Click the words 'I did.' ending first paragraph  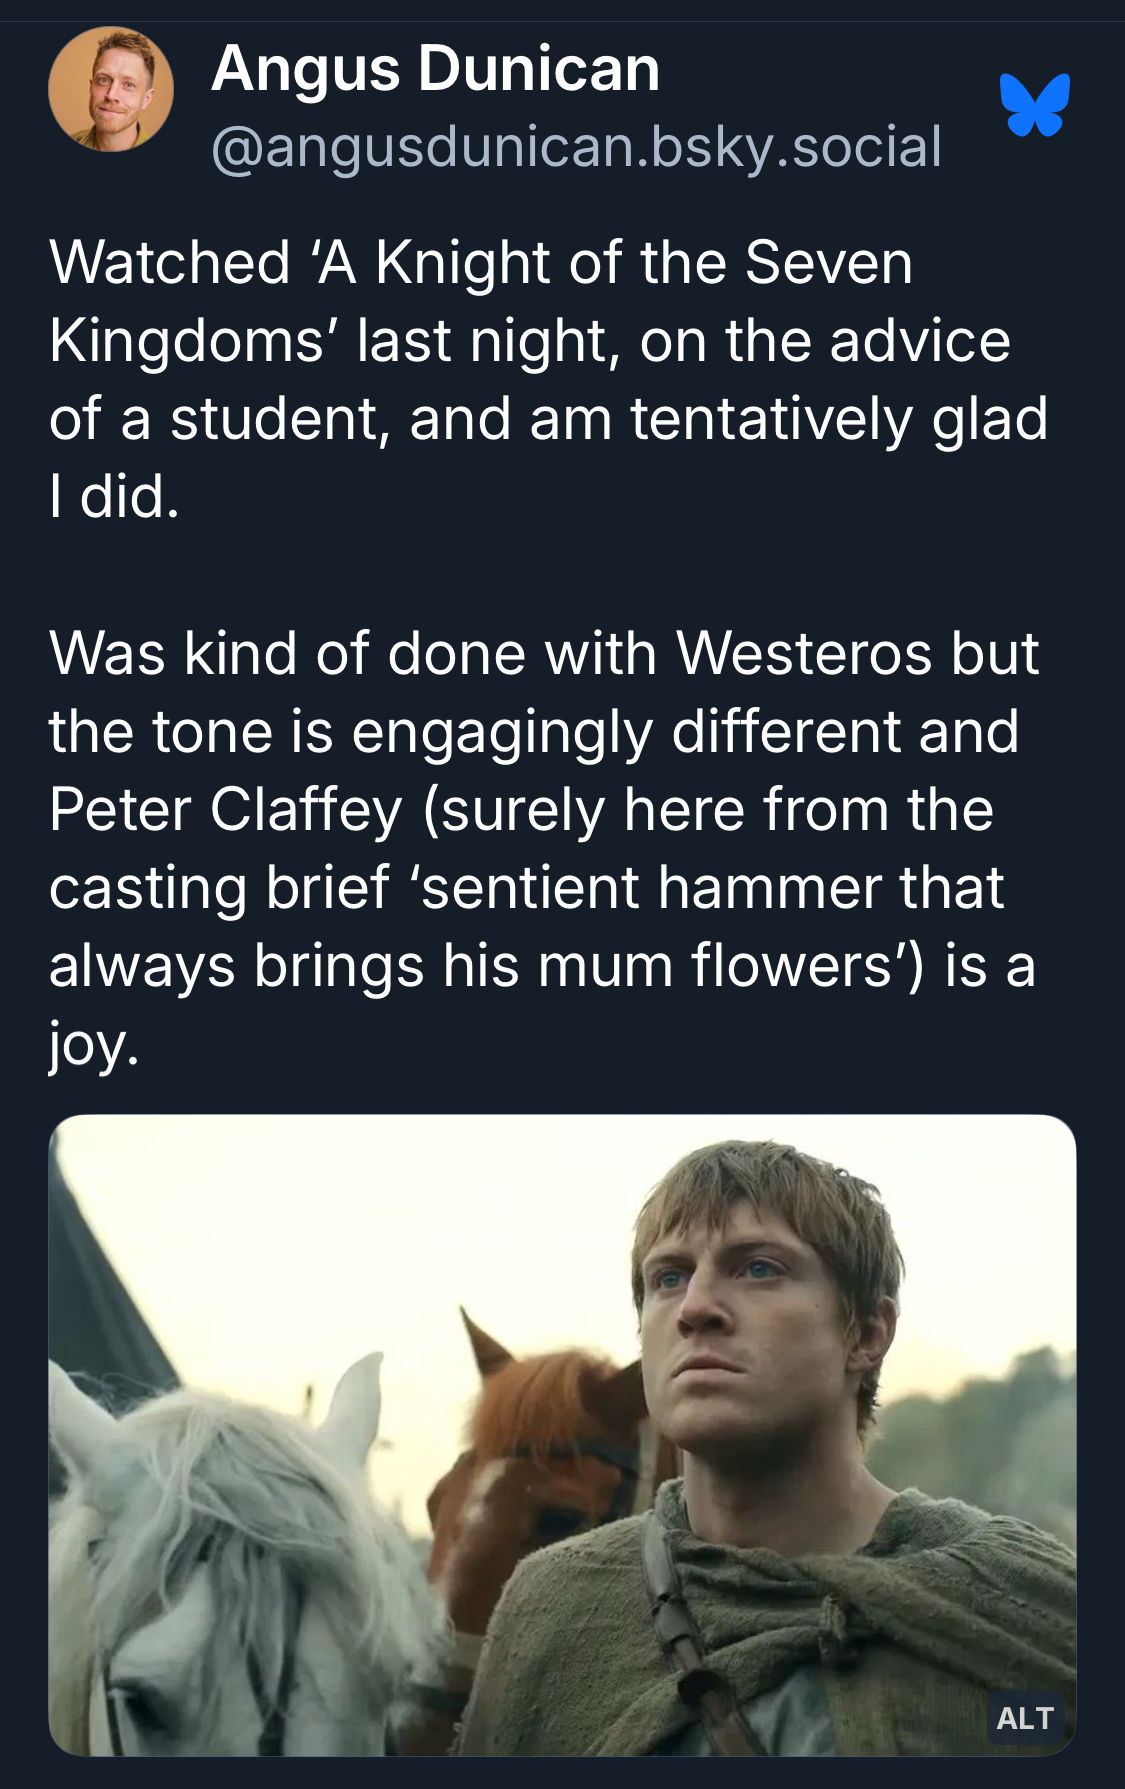tap(114, 497)
